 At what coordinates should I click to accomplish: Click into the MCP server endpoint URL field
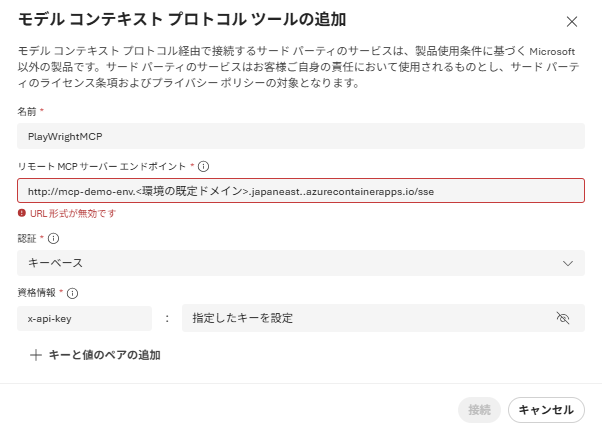(300, 190)
